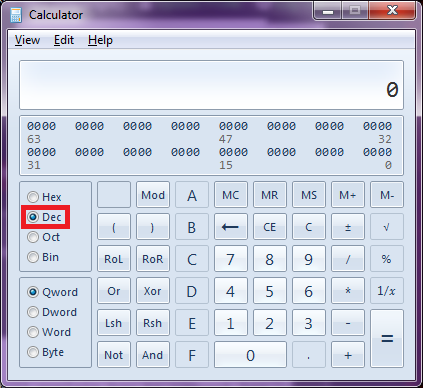423x388 pixels.
Task: Insert a close parenthesis
Action: pos(153,227)
